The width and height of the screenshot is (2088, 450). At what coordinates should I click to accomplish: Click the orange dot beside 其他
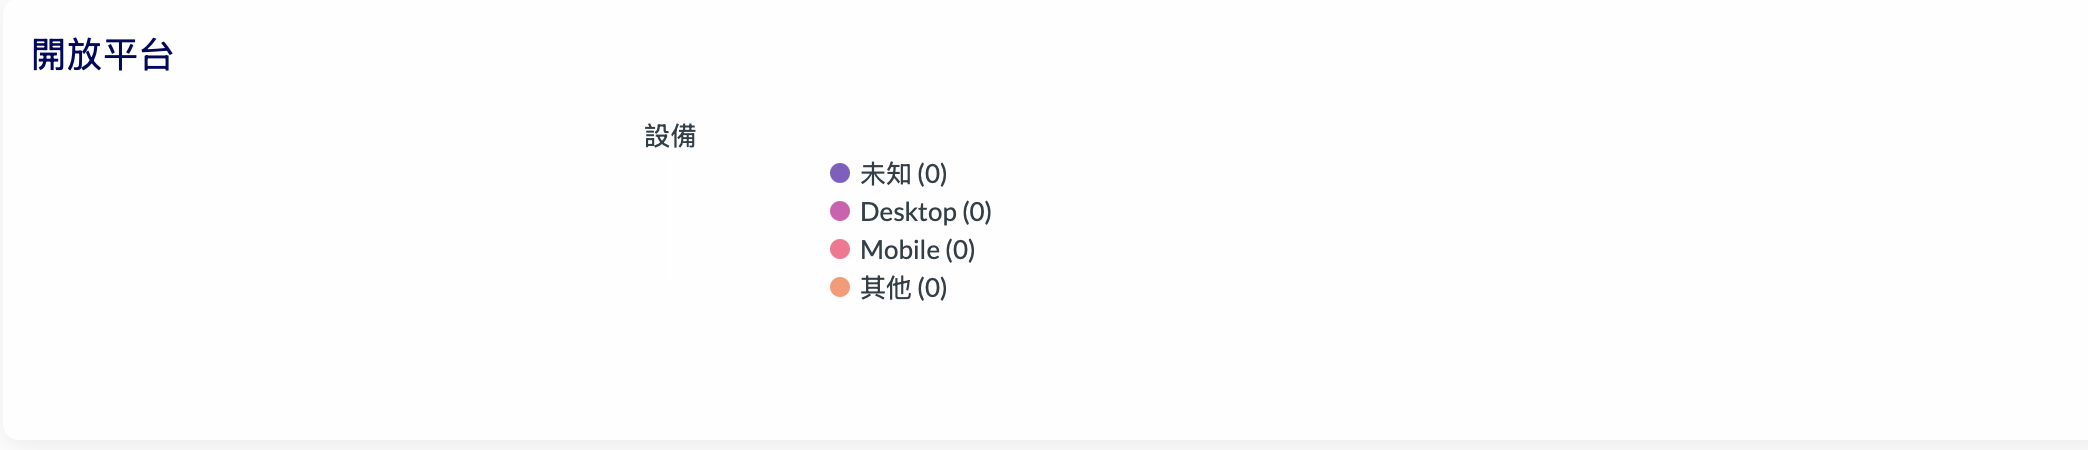[x=840, y=287]
